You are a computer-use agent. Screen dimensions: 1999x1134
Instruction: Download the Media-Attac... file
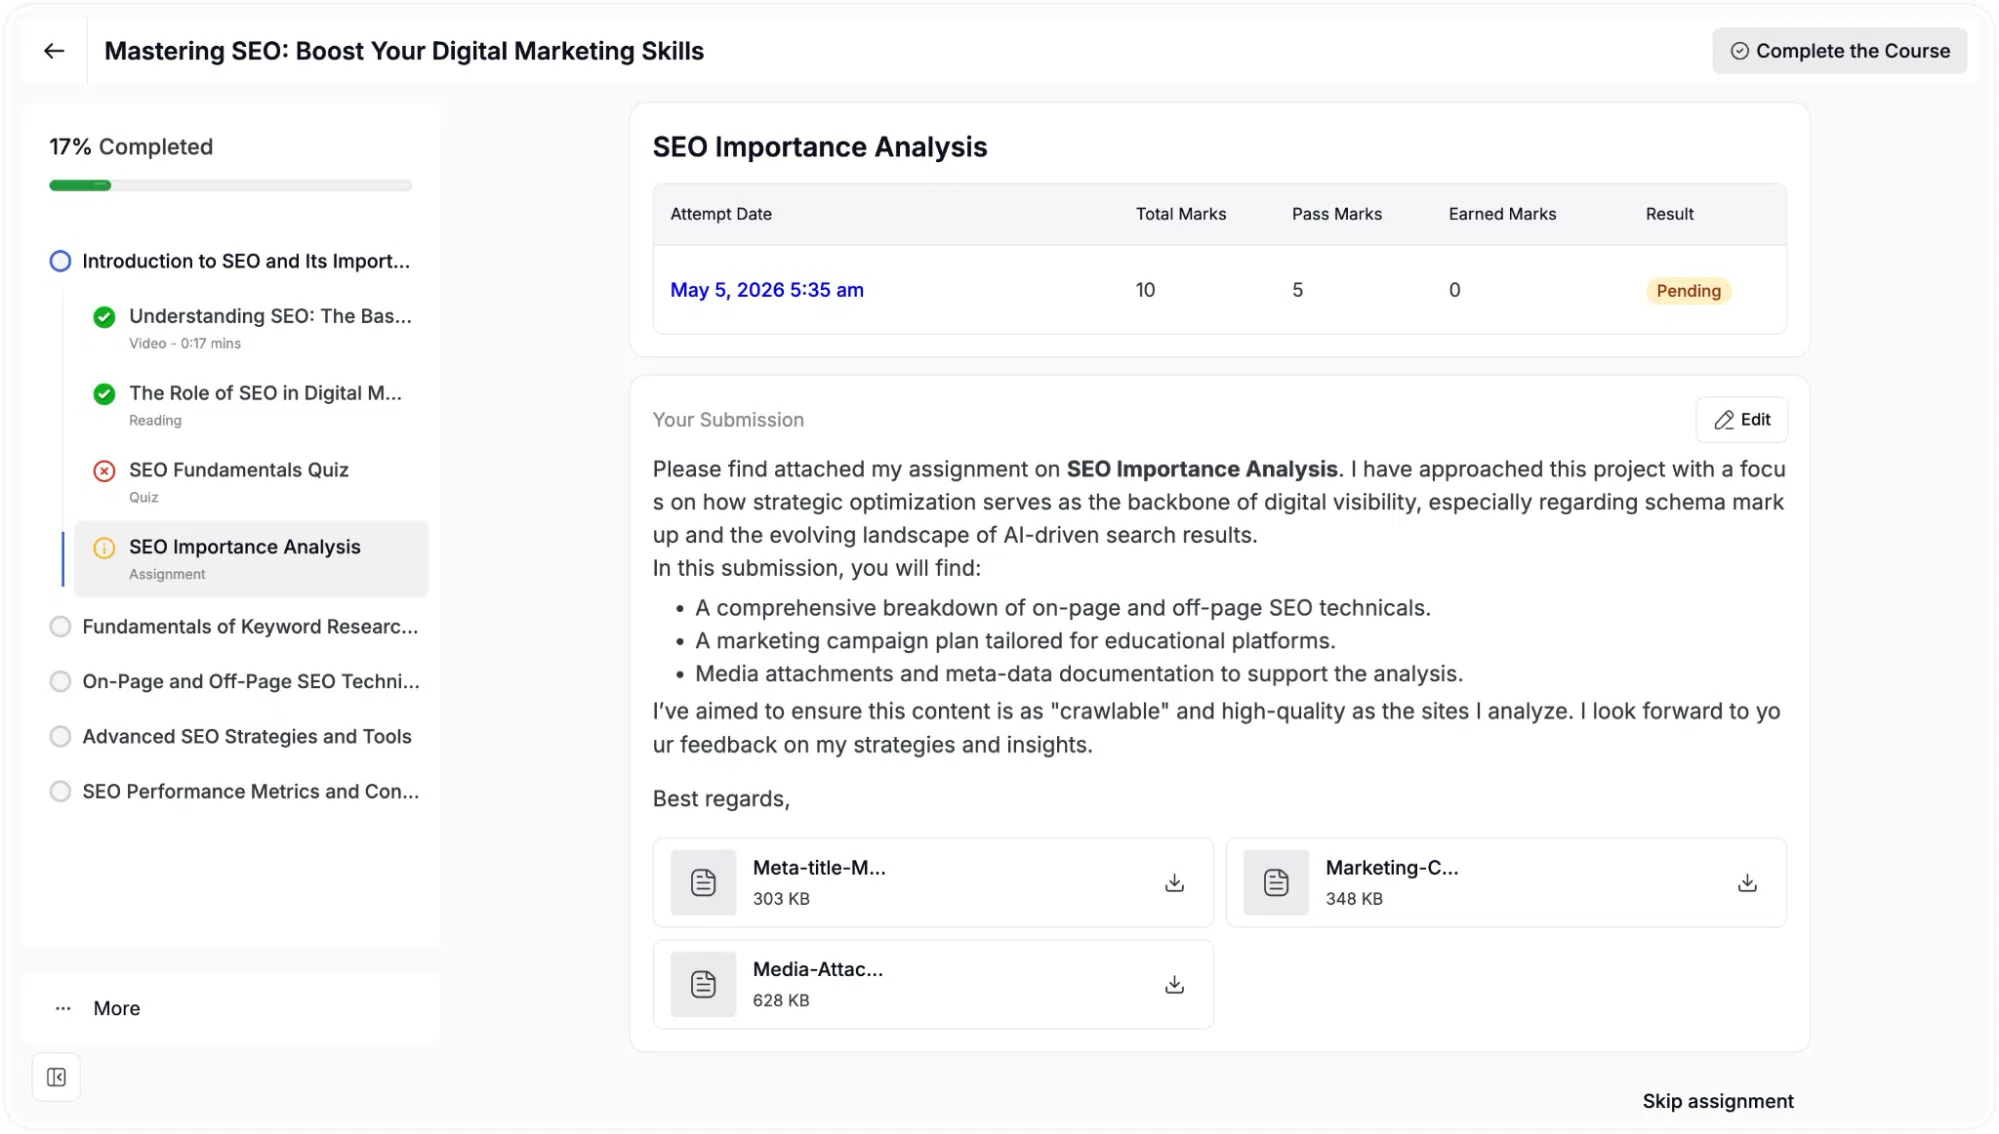(1174, 984)
